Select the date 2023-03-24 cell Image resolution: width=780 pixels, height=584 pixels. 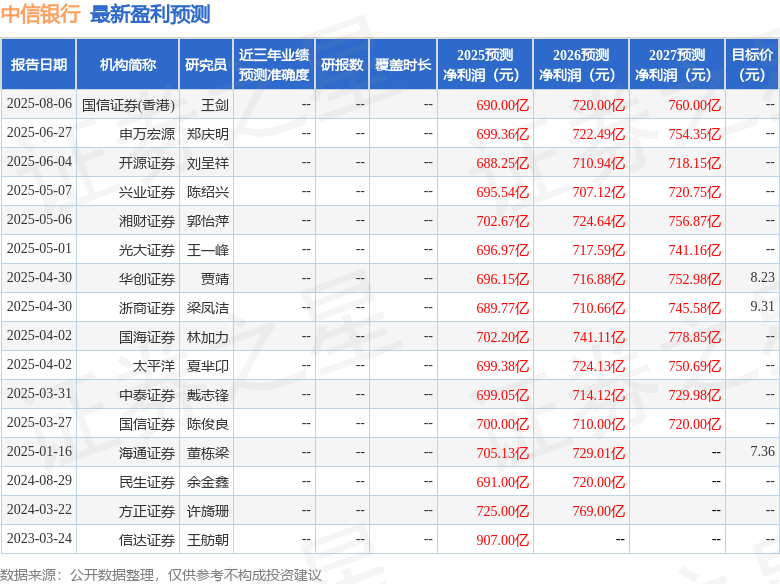[x=39, y=538]
